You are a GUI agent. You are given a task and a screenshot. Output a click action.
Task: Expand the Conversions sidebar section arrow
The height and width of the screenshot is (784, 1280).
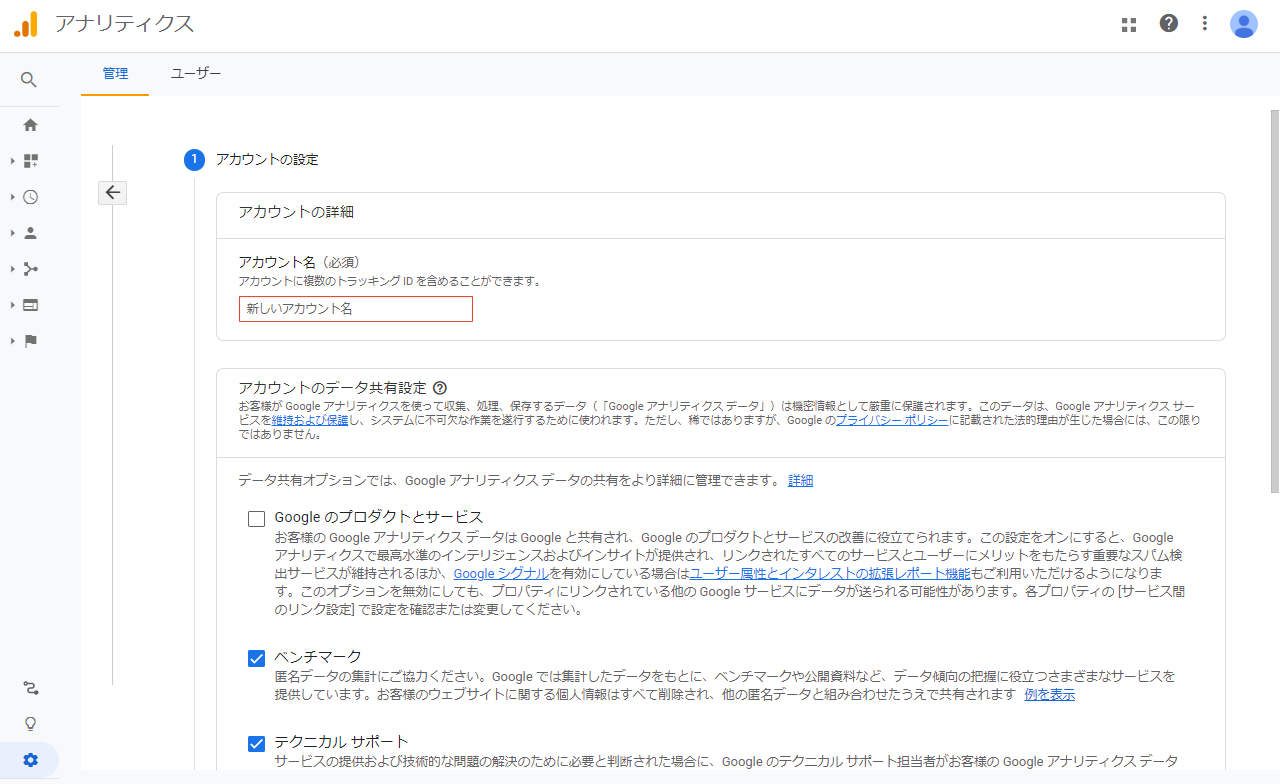tap(12, 341)
